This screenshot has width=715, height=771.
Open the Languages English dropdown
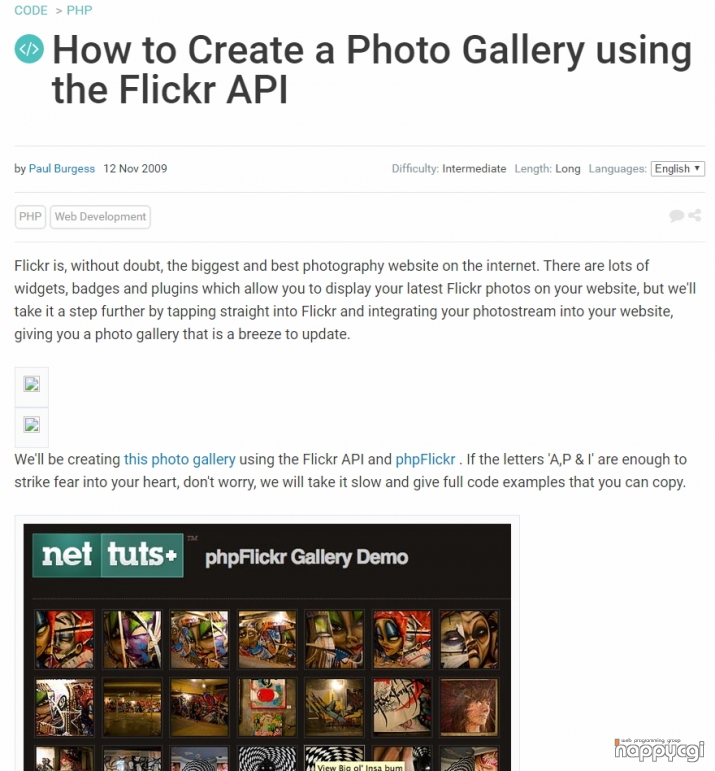coord(678,169)
